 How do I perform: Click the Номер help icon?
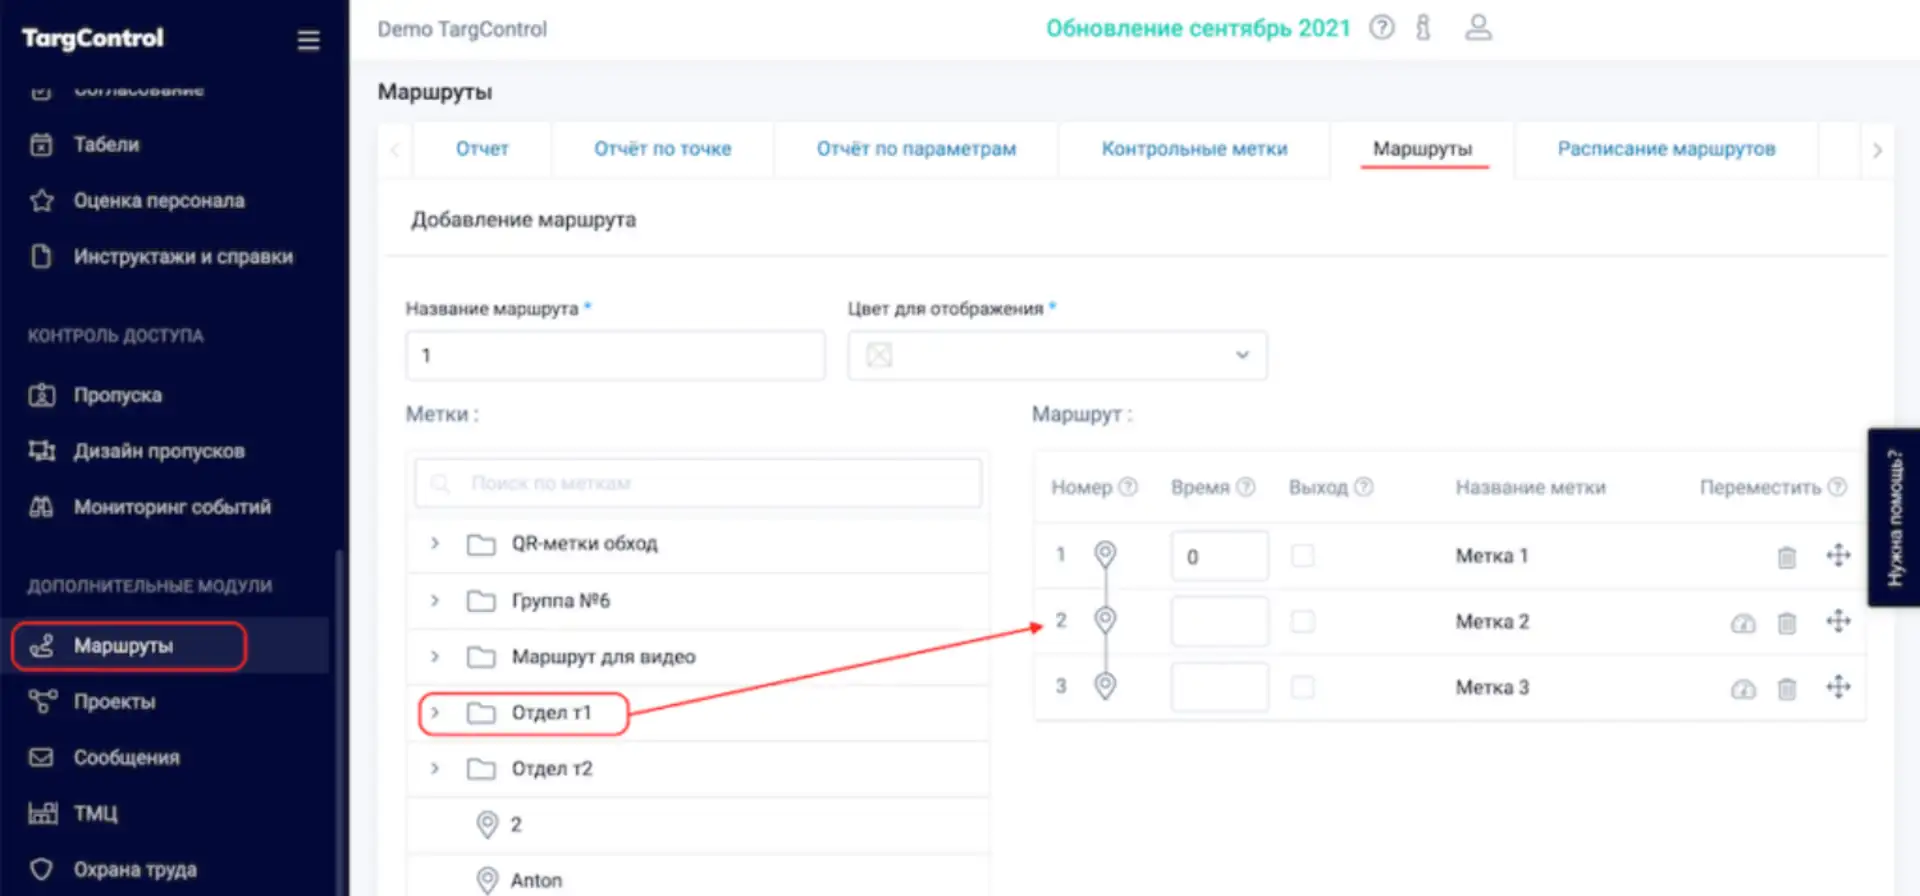1128,487
